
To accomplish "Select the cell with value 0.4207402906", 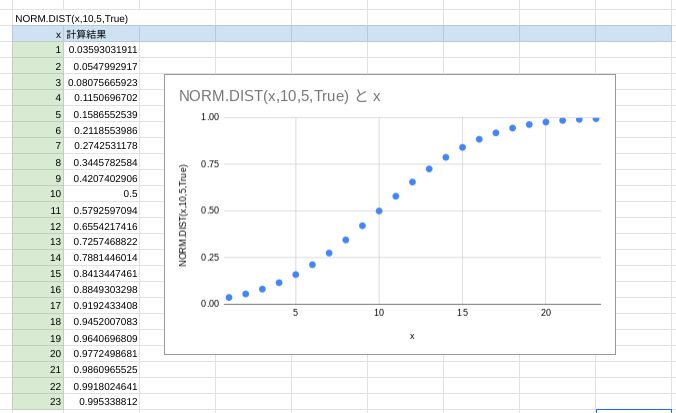I will click(x=102, y=178).
